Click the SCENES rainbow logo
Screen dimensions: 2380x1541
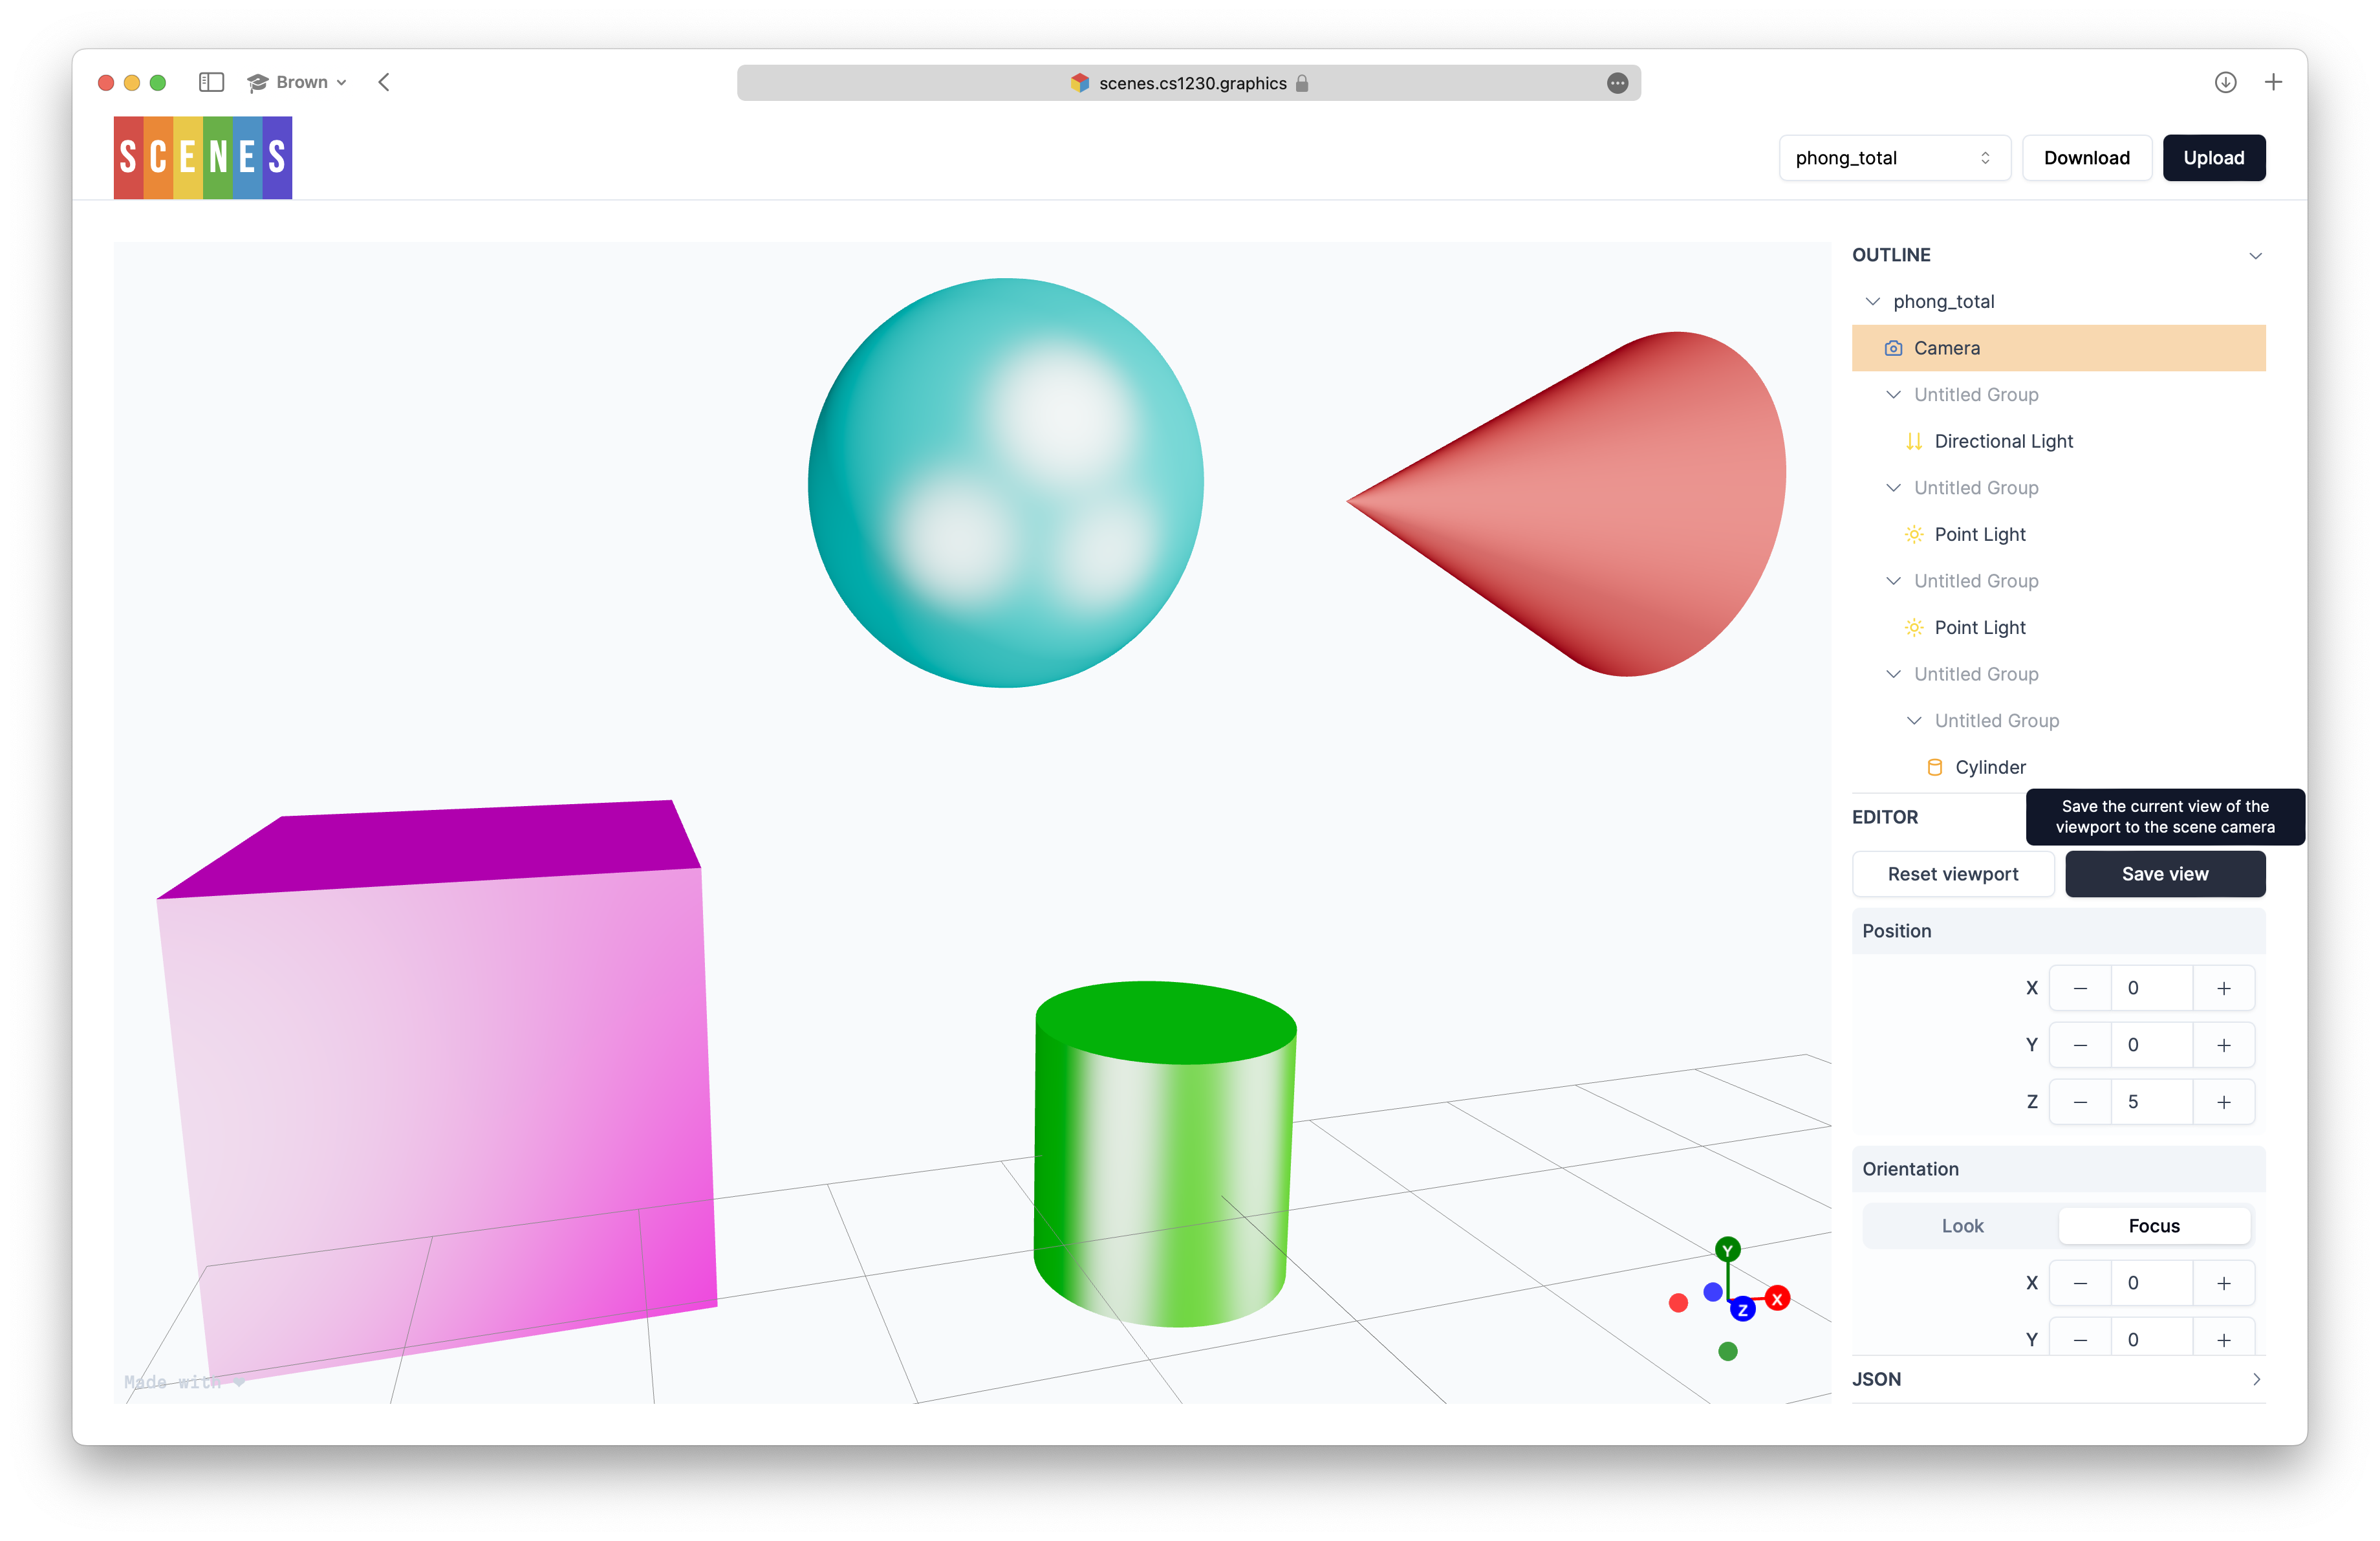[x=203, y=157]
